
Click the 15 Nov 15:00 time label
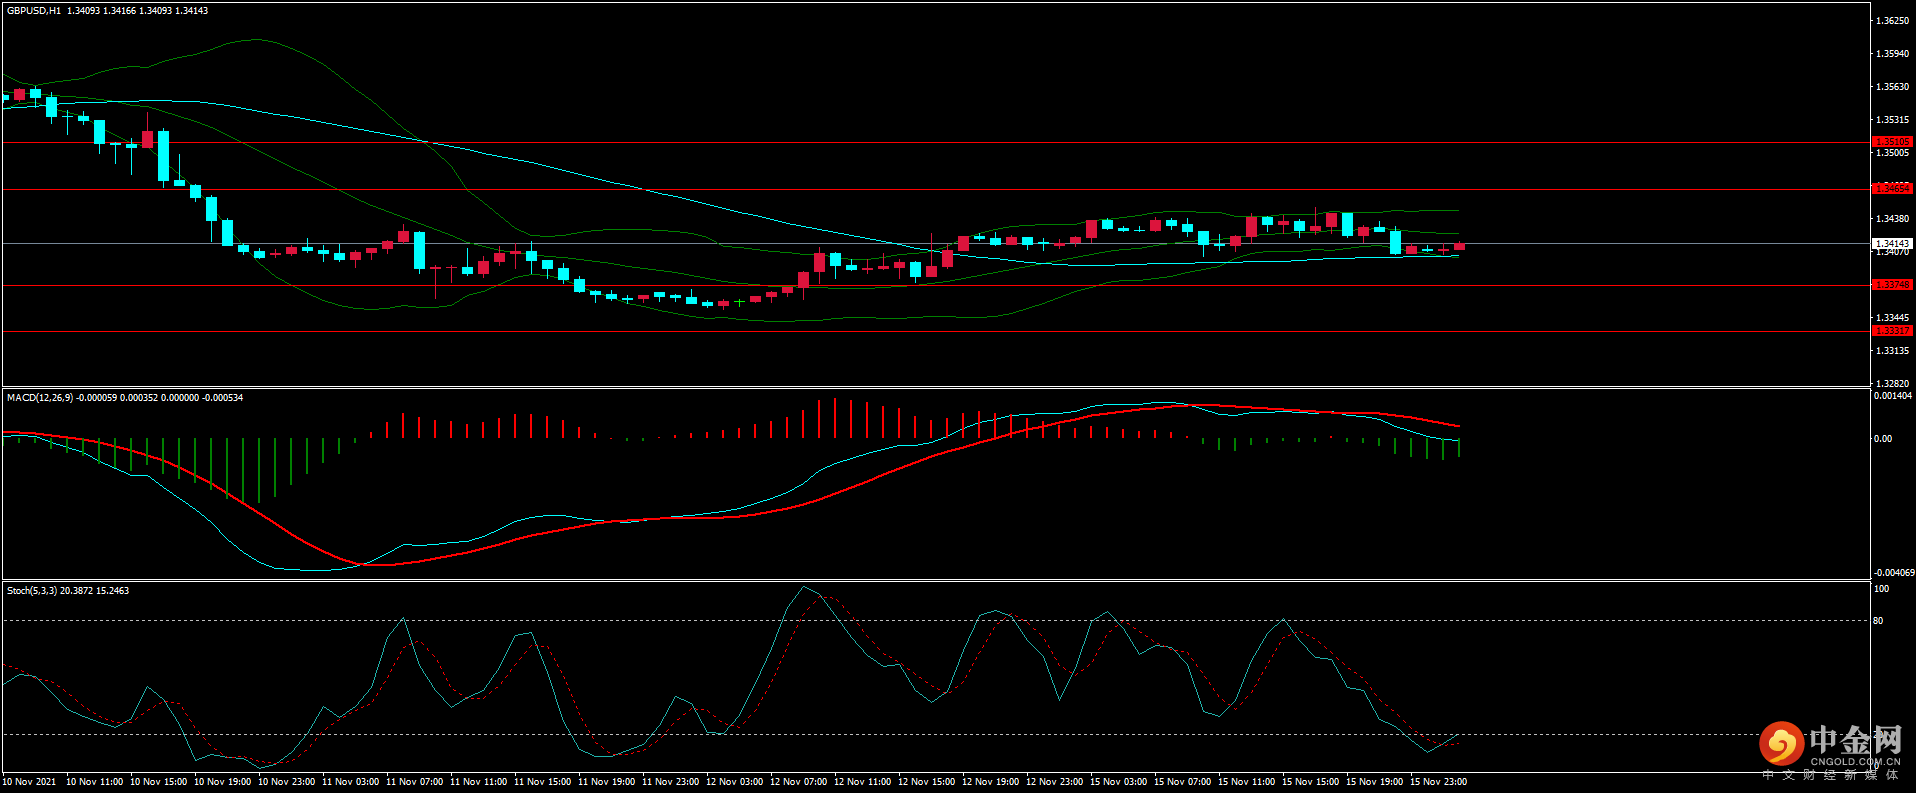click(x=1311, y=782)
